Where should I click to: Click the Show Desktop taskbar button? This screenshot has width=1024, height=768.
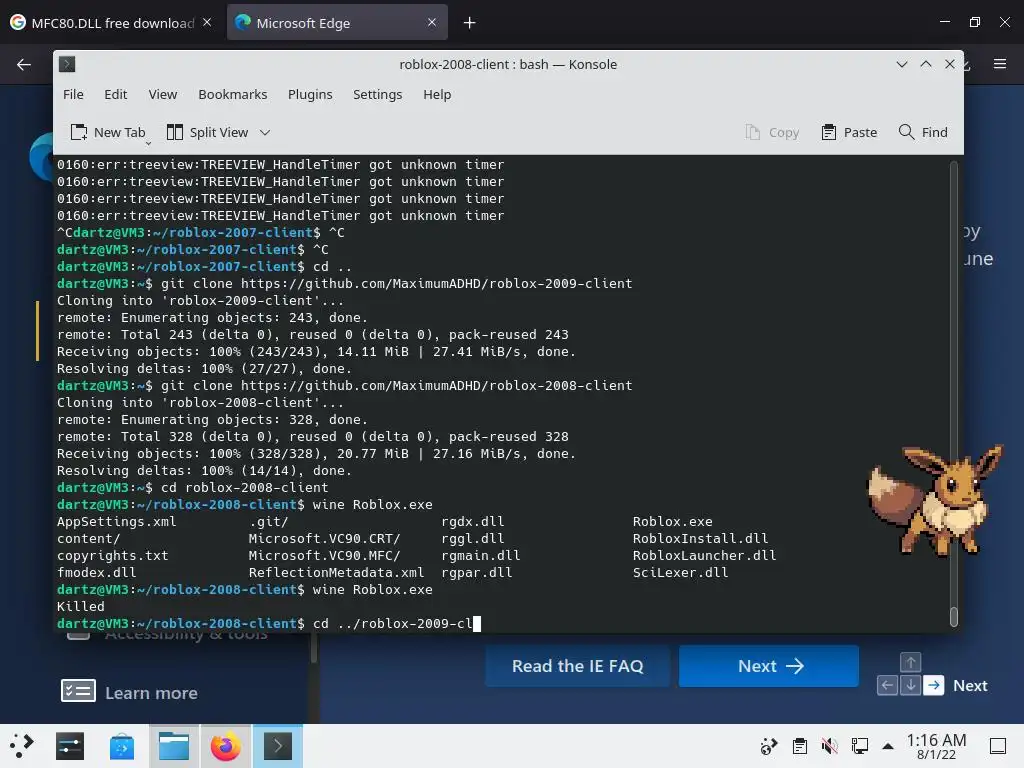pyautogui.click(x=998, y=746)
